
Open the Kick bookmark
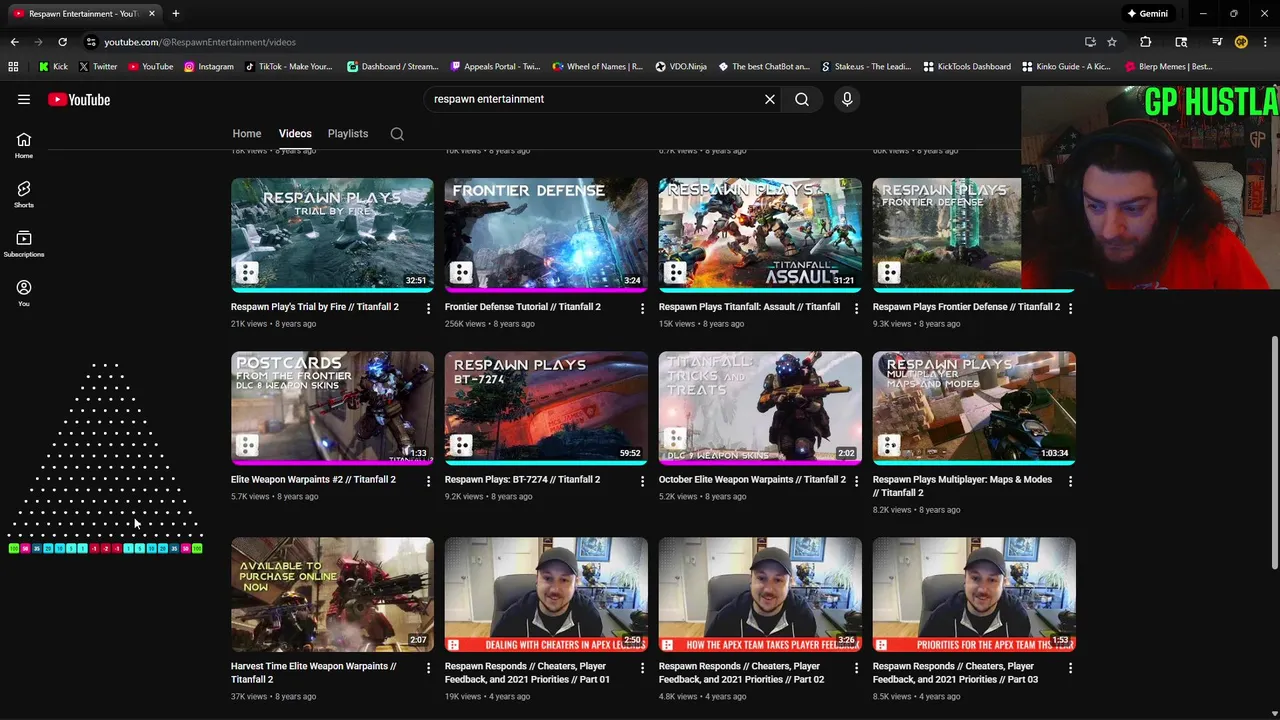53,67
